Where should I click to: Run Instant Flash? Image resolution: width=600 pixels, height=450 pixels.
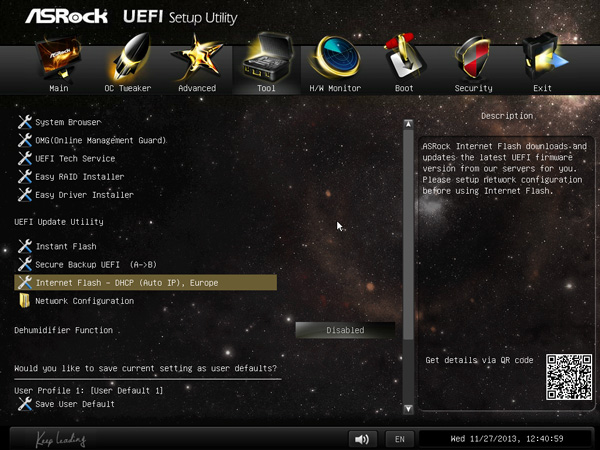click(x=66, y=246)
